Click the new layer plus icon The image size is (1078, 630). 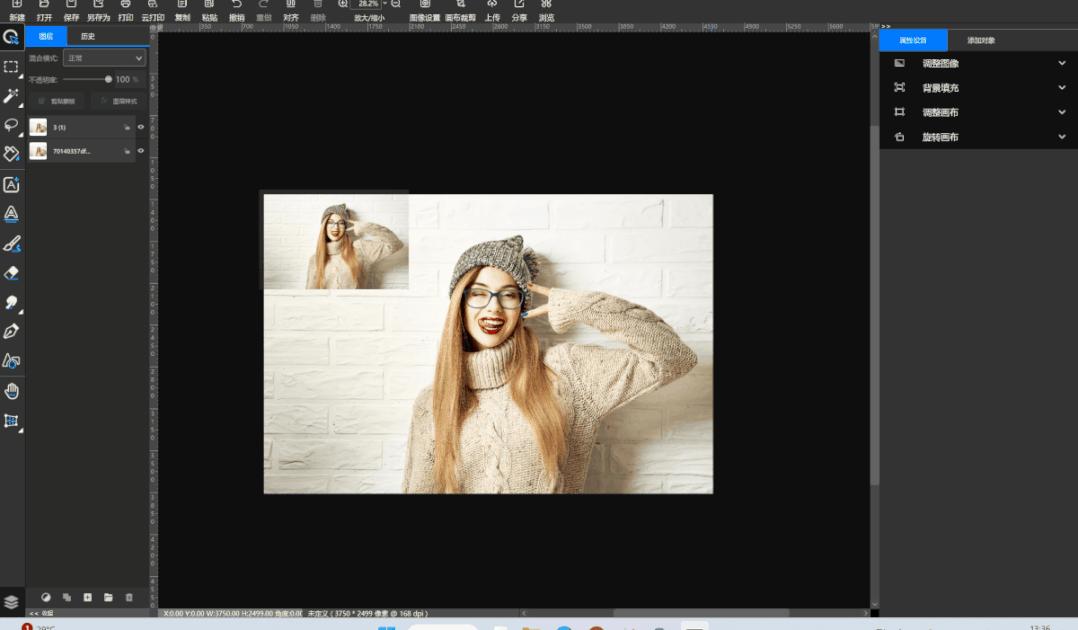(x=87, y=597)
